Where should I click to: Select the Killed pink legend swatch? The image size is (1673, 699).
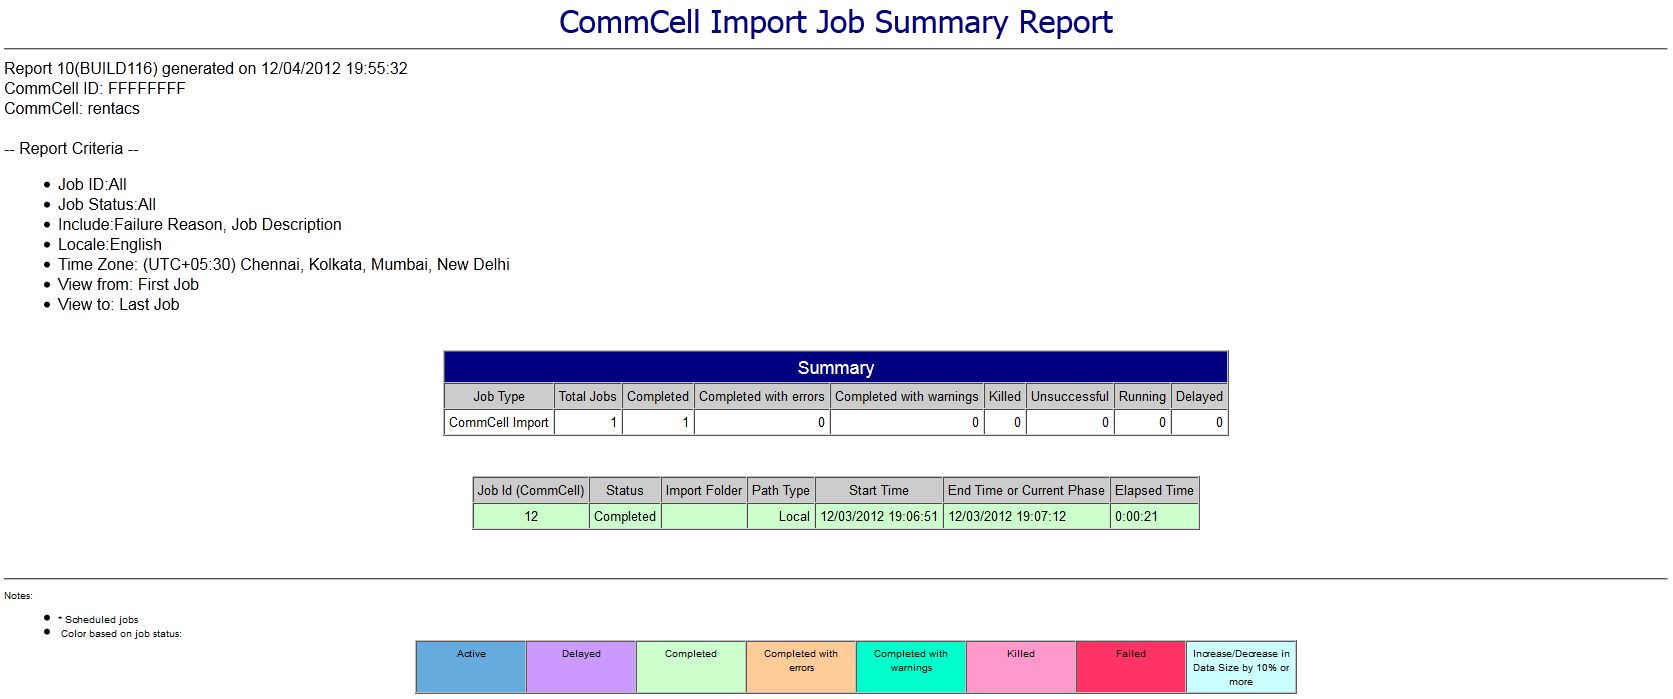[1021, 667]
